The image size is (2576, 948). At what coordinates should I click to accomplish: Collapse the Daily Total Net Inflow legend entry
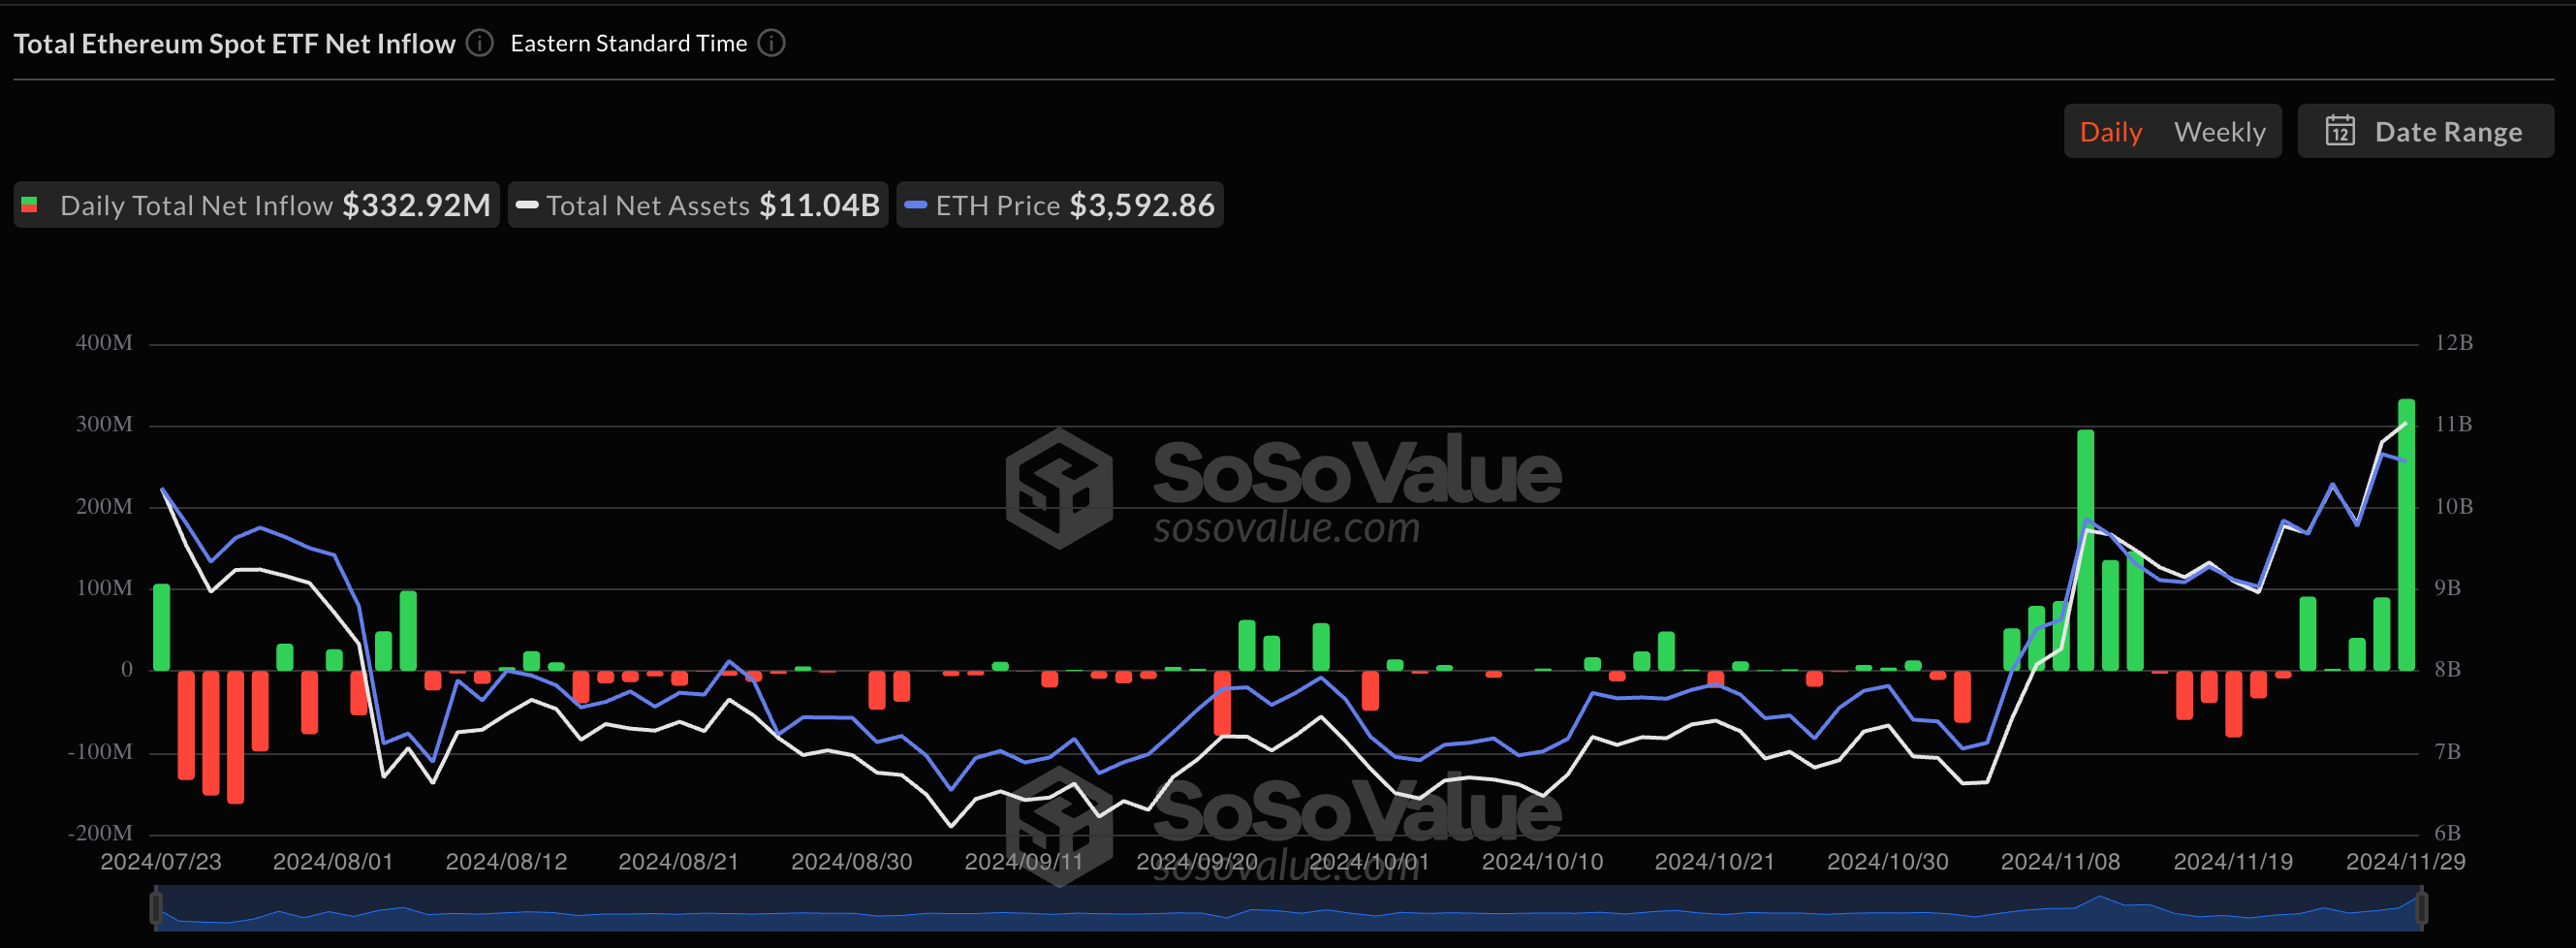255,205
